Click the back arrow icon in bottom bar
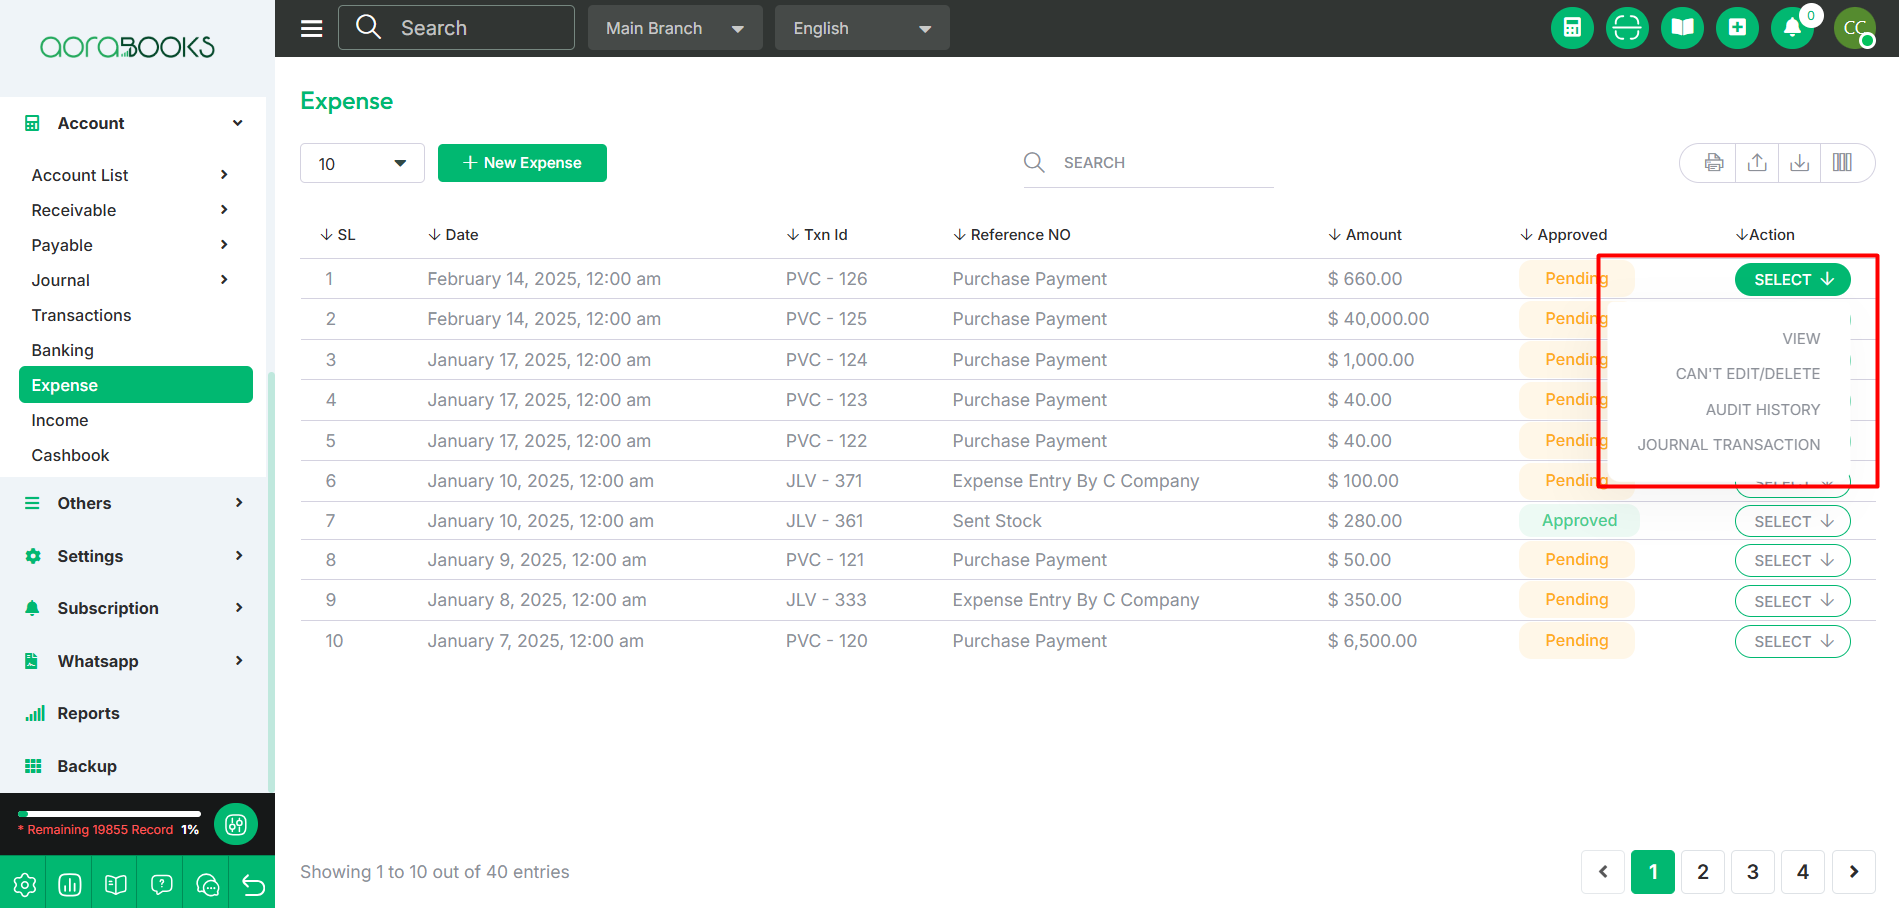The height and width of the screenshot is (908, 1899). click(253, 884)
